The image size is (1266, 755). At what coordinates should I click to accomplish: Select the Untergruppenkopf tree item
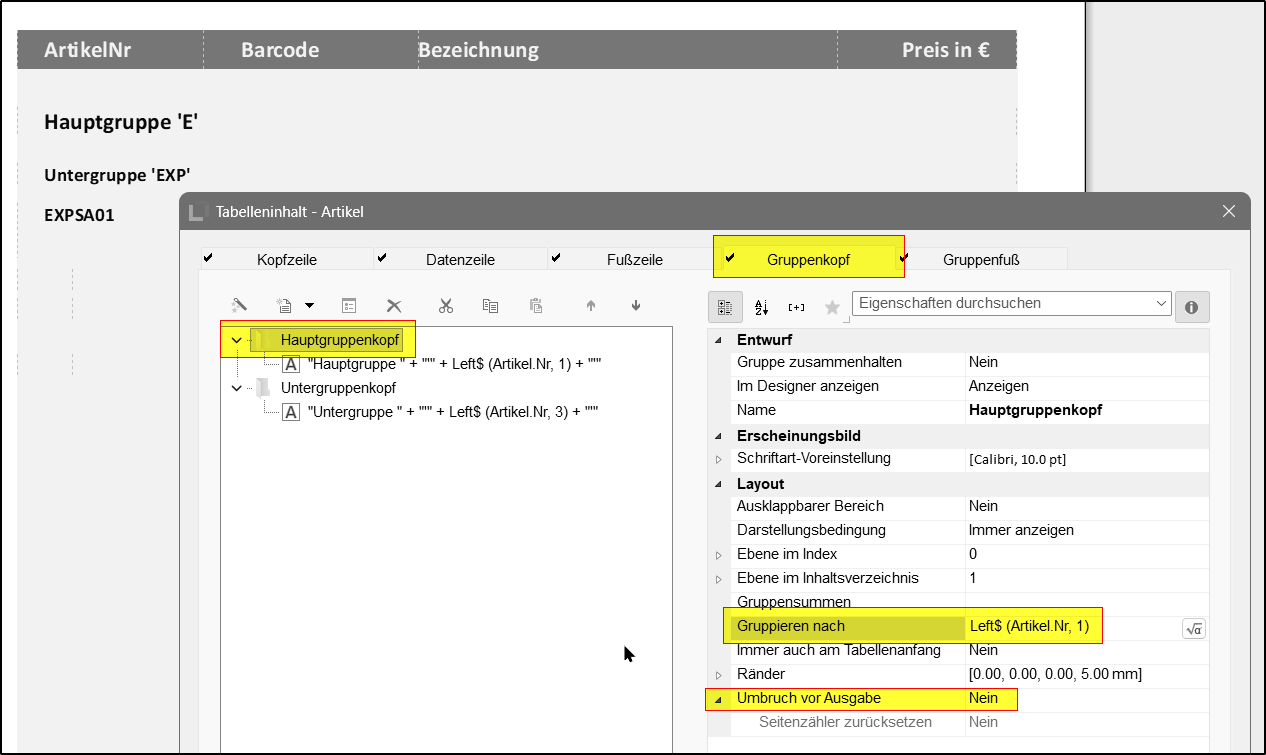tap(338, 388)
